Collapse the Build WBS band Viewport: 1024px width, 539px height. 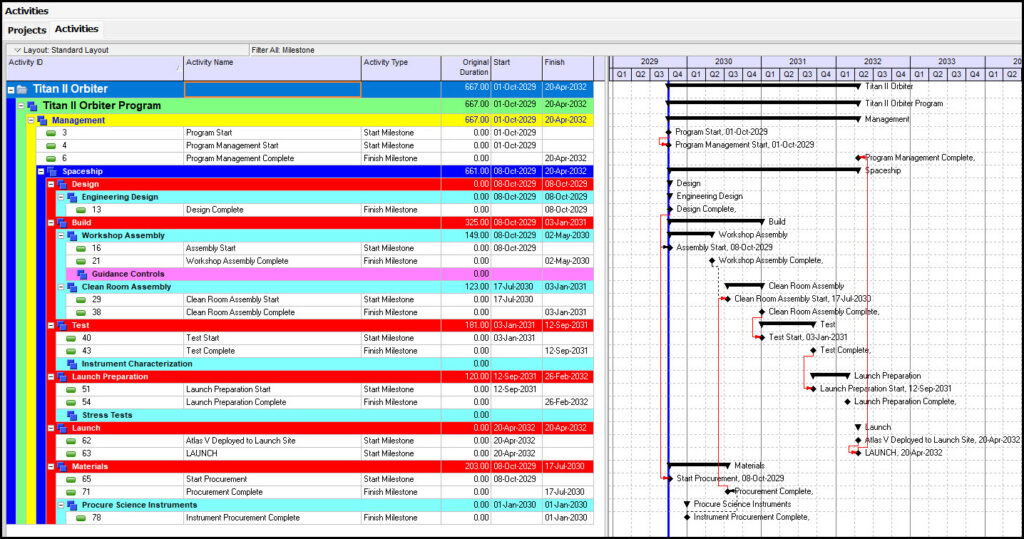(51, 223)
